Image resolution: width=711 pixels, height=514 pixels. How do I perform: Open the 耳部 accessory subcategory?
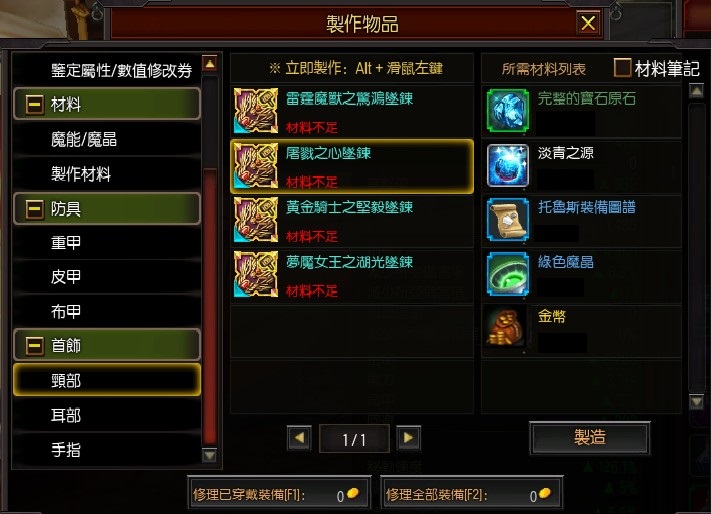point(107,415)
